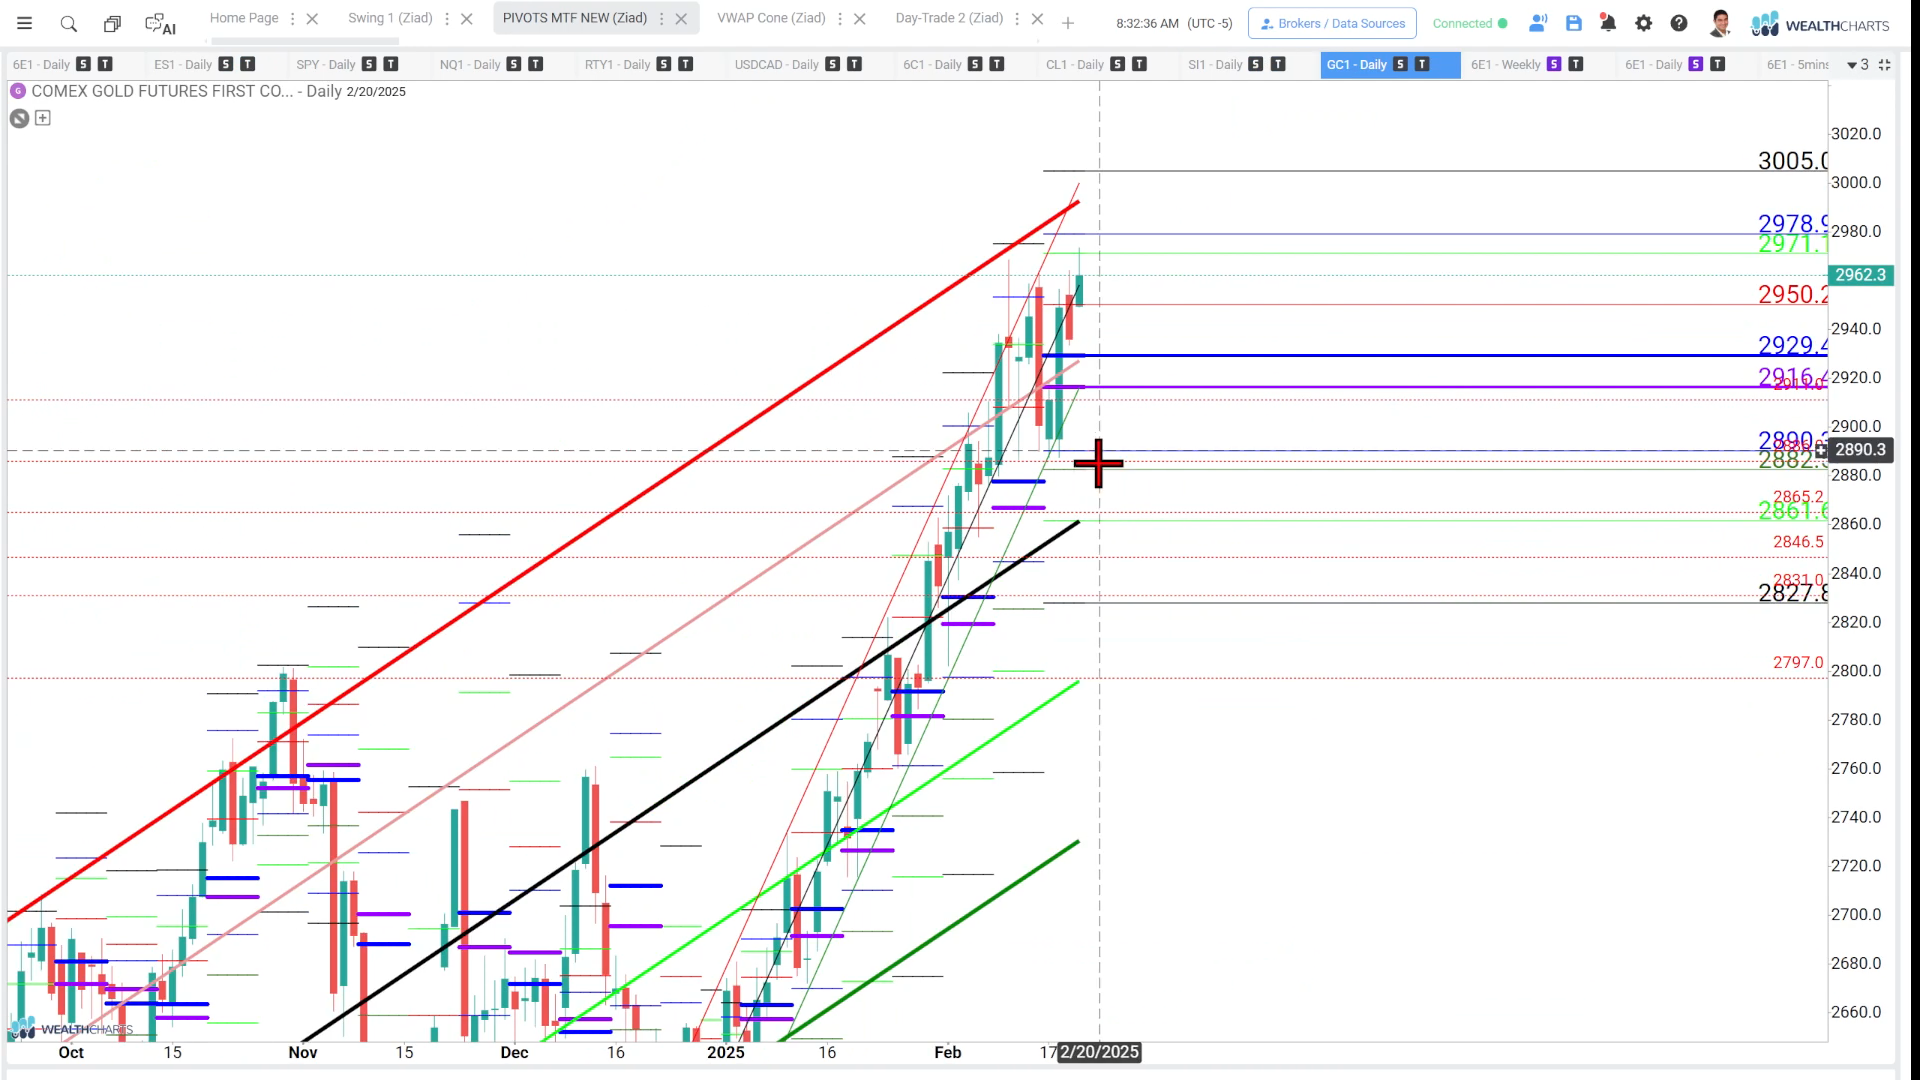Close the PIVOTS MTF NEW (Ziad) tab
This screenshot has width=1920, height=1080.
(x=681, y=18)
